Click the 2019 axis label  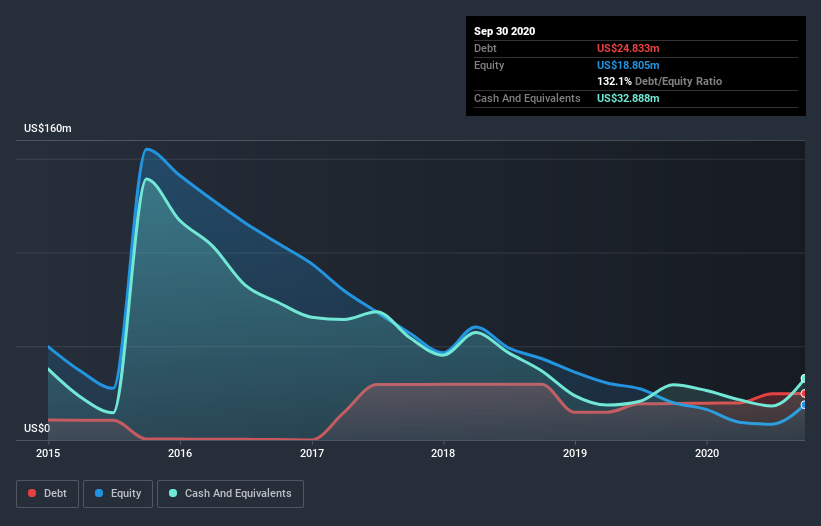point(575,453)
